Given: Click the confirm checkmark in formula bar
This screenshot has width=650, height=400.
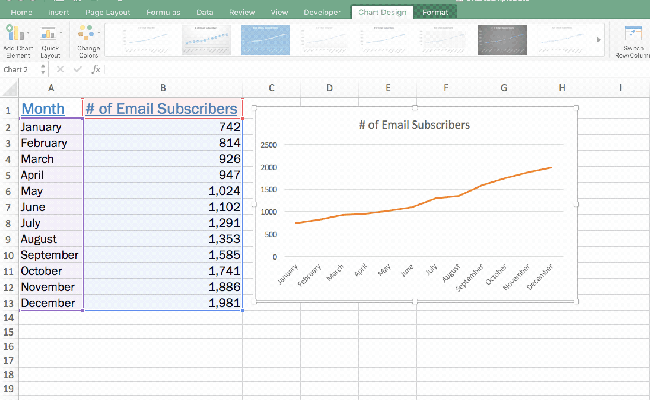Looking at the screenshot, I should point(78,69).
